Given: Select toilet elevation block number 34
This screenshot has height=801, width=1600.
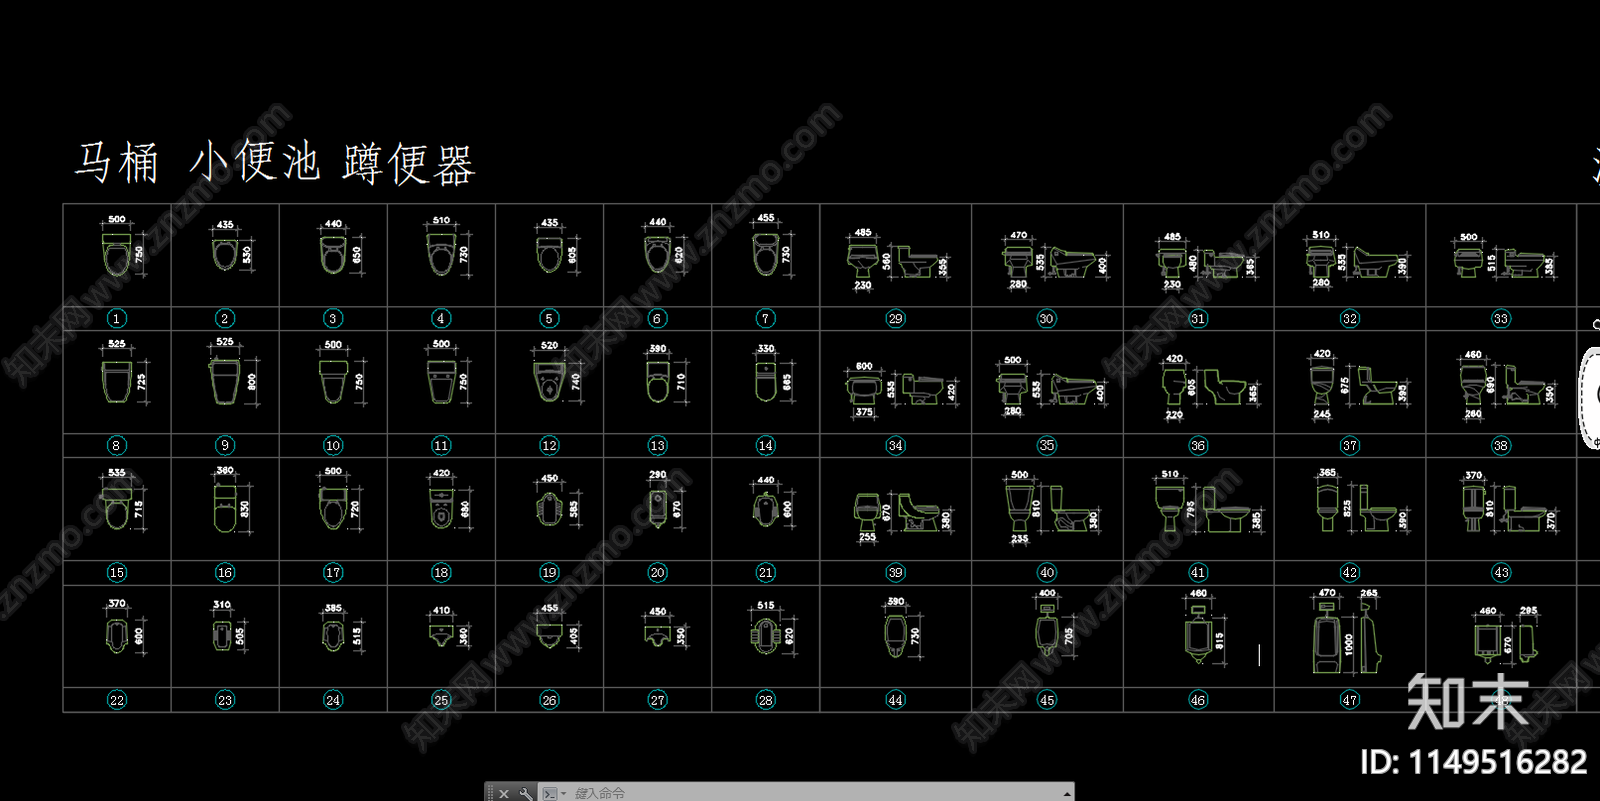Looking at the screenshot, I should click(895, 387).
